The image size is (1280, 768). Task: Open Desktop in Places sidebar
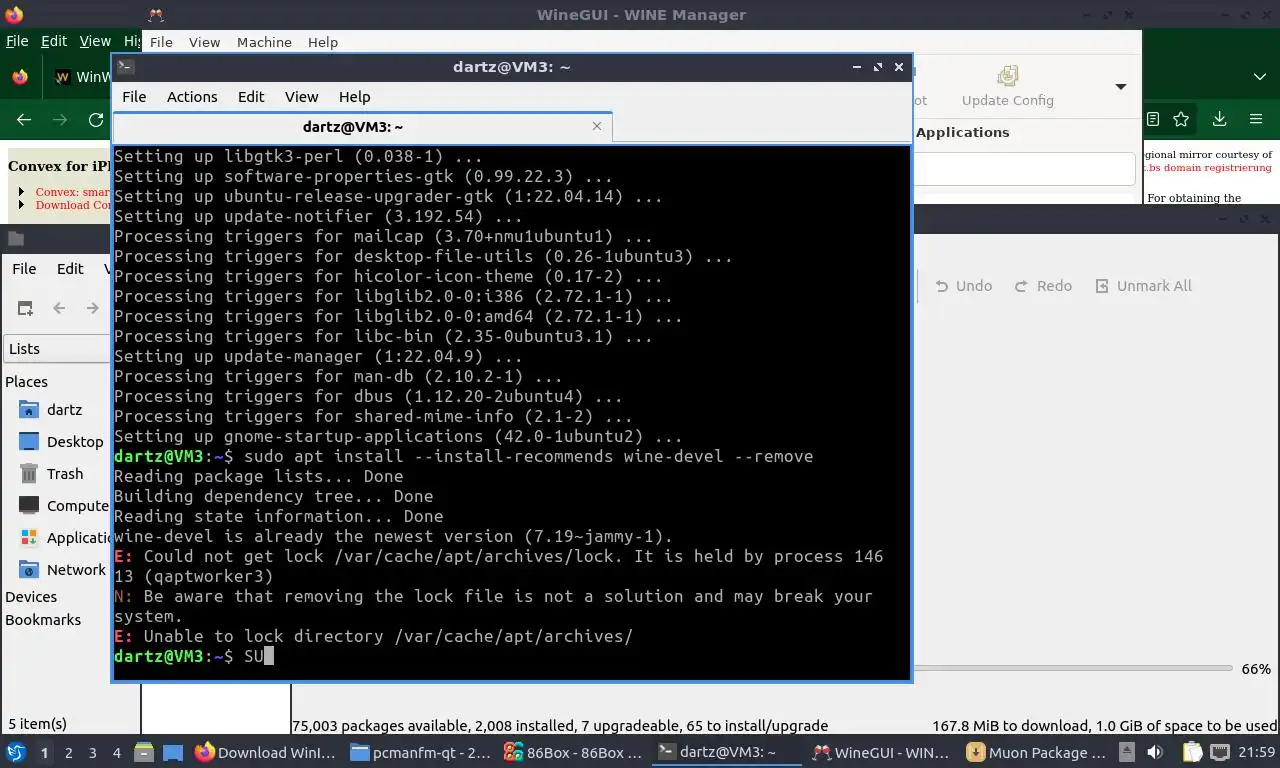click(x=62, y=442)
